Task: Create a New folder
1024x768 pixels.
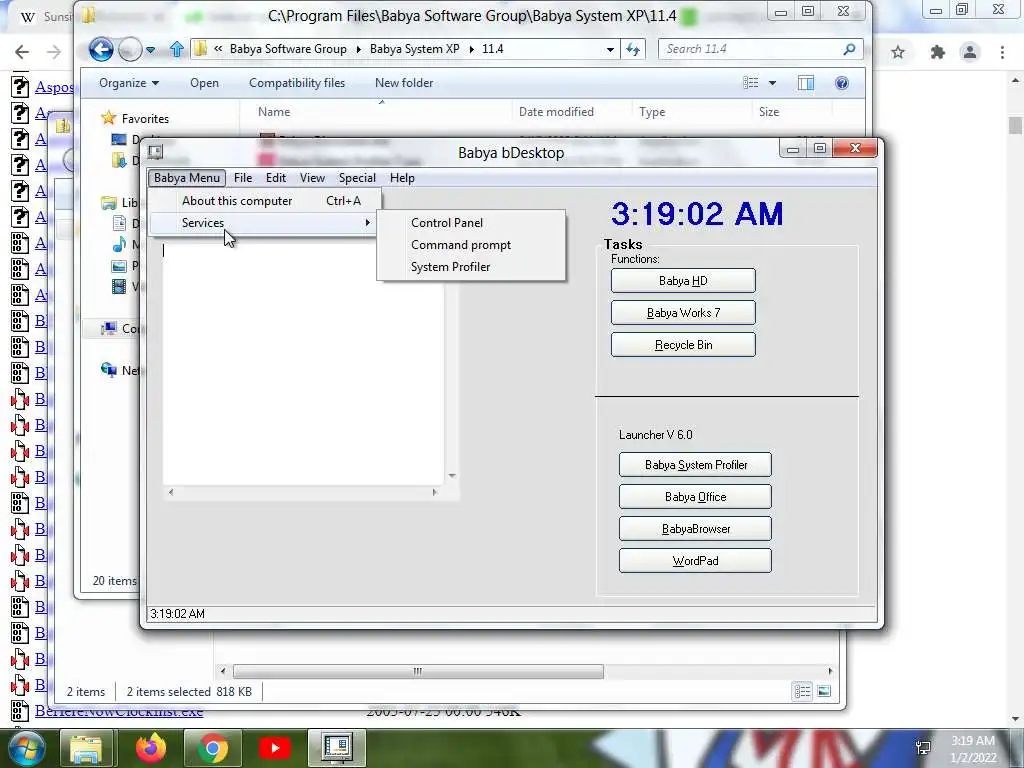Action: (x=404, y=83)
